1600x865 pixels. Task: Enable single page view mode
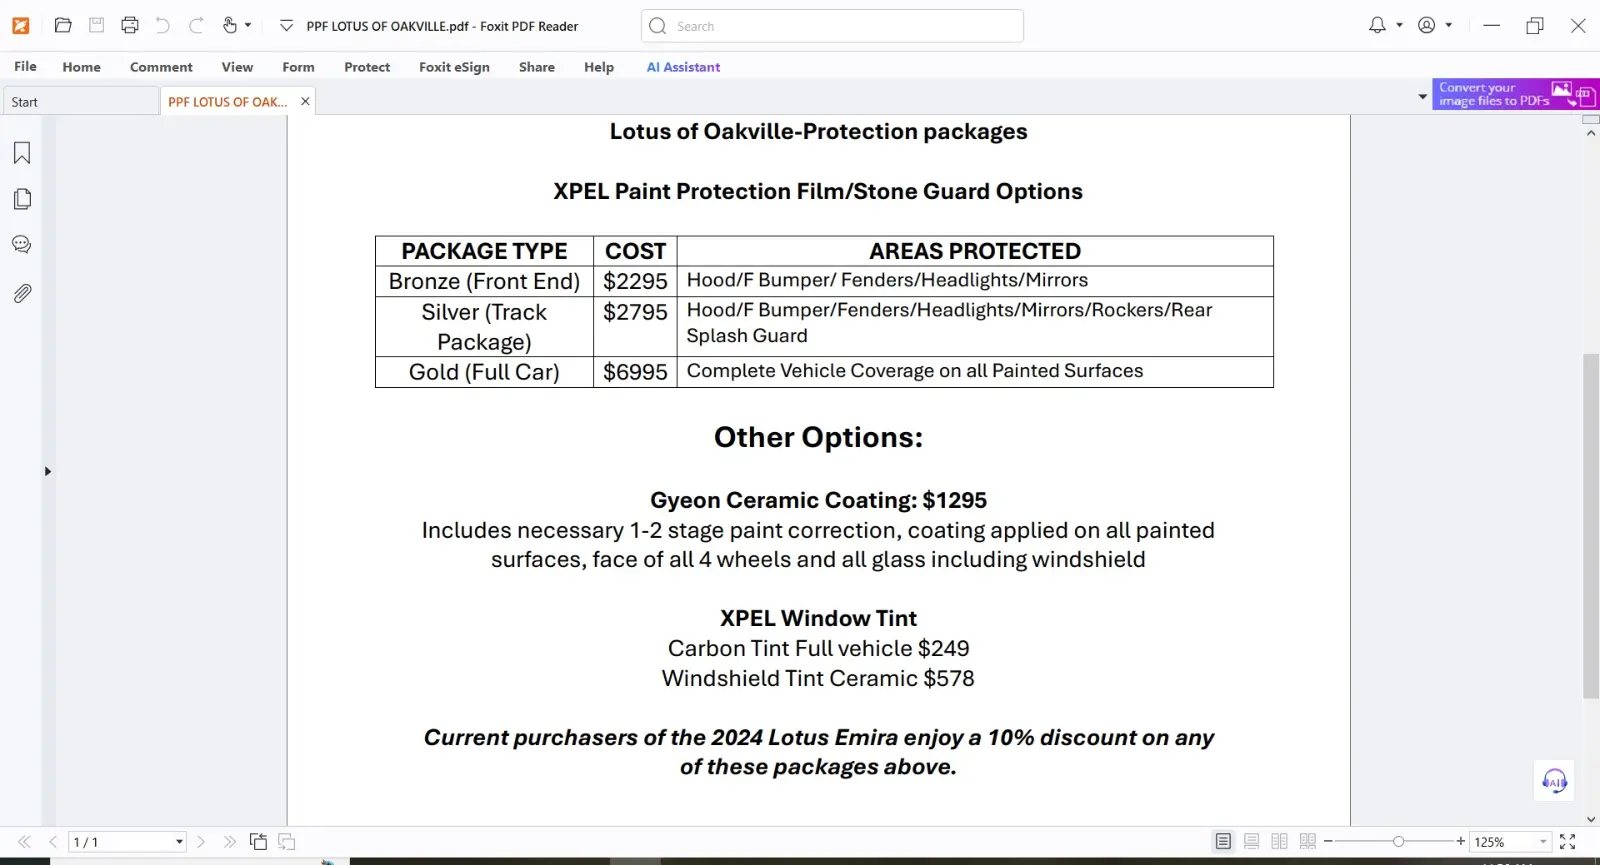[x=1223, y=842]
